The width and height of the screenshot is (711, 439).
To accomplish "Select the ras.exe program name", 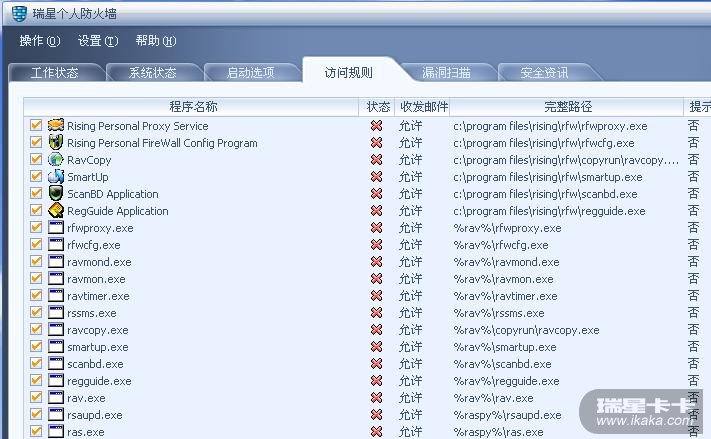I will coord(86,432).
